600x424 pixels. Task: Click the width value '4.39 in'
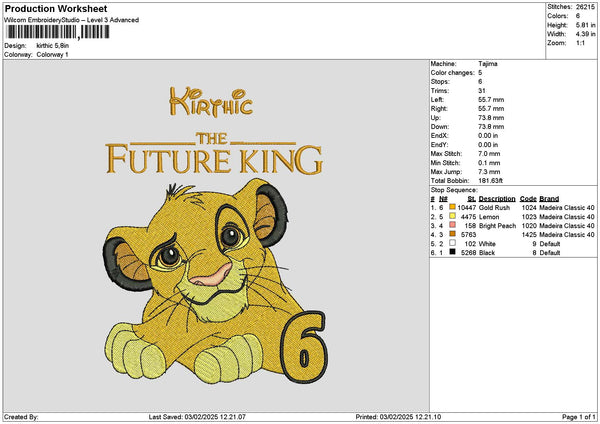click(x=585, y=34)
